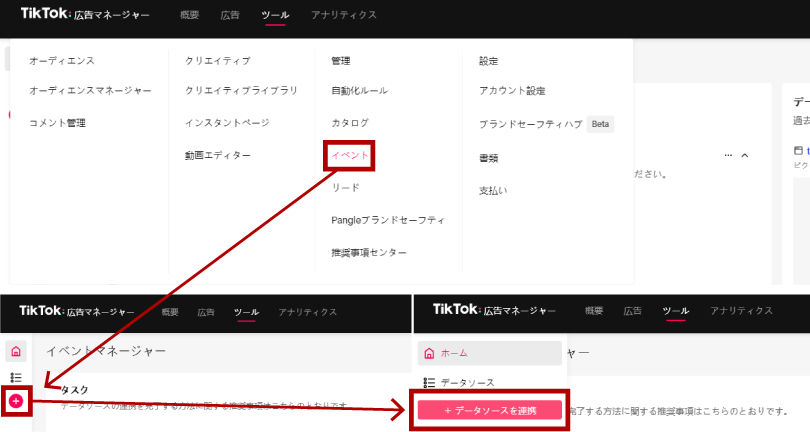Click the イベントマネージャー page title
Image resolution: width=810 pixels, height=432 pixels.
pyautogui.click(x=106, y=351)
